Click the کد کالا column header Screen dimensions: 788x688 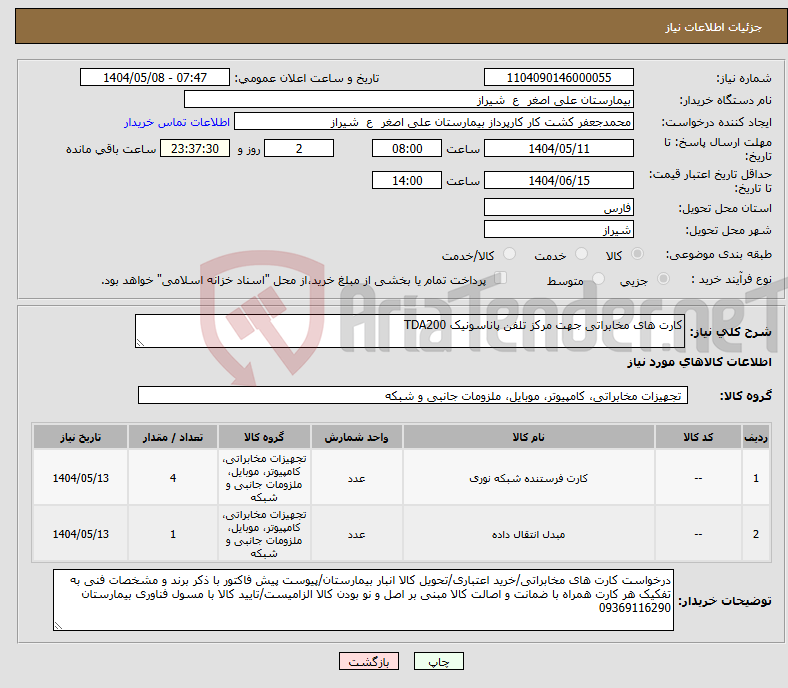coord(698,437)
